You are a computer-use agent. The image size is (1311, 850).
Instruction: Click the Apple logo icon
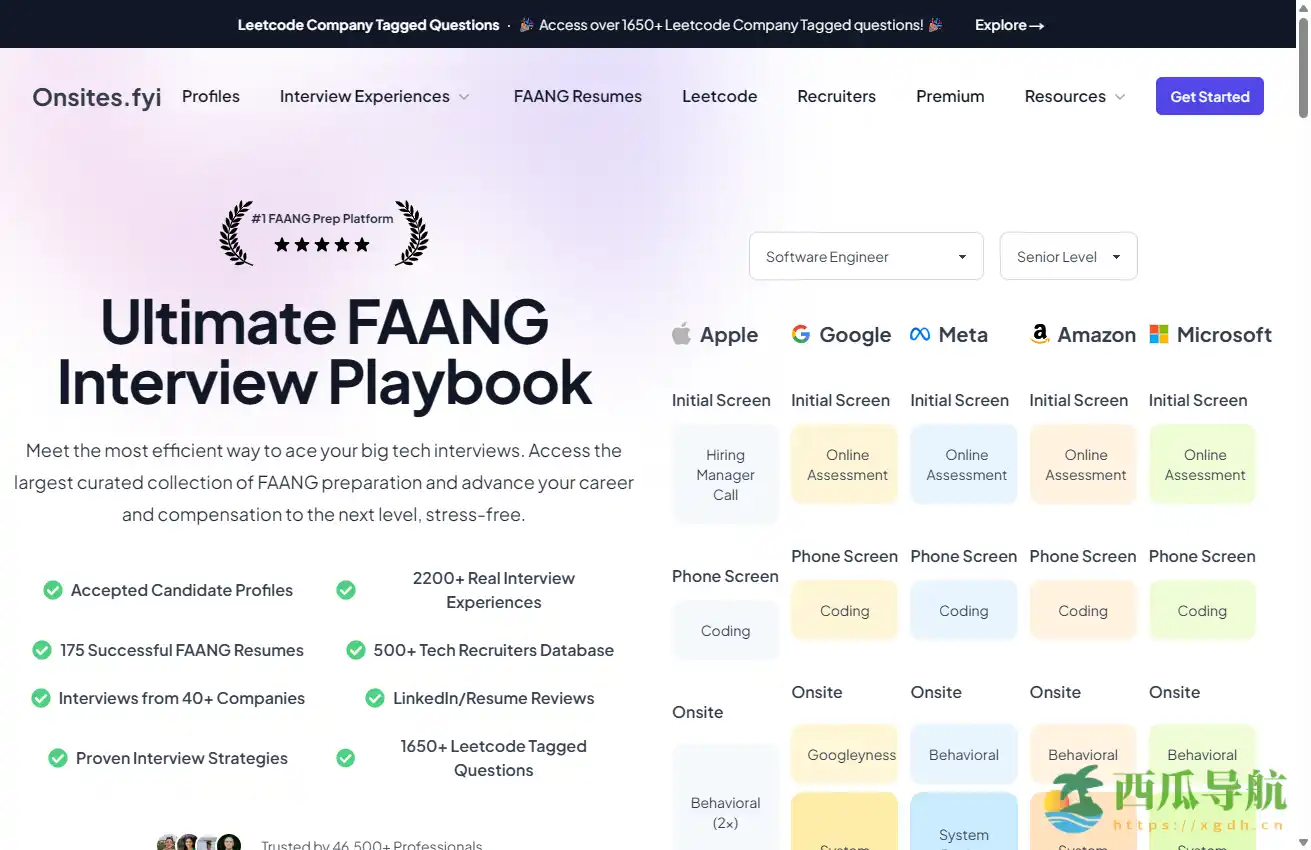[681, 334]
